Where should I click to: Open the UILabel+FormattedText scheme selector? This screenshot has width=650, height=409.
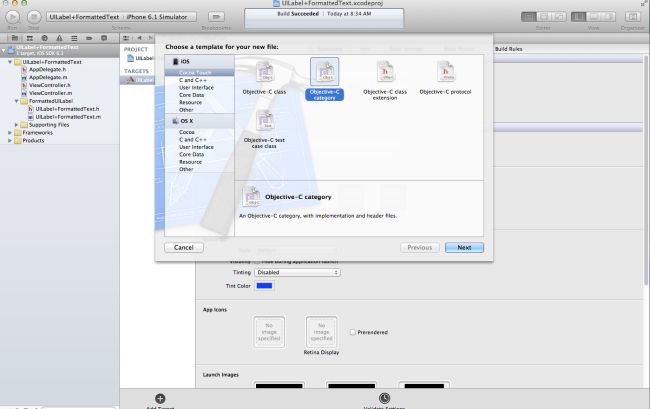pyautogui.click(x=84, y=17)
